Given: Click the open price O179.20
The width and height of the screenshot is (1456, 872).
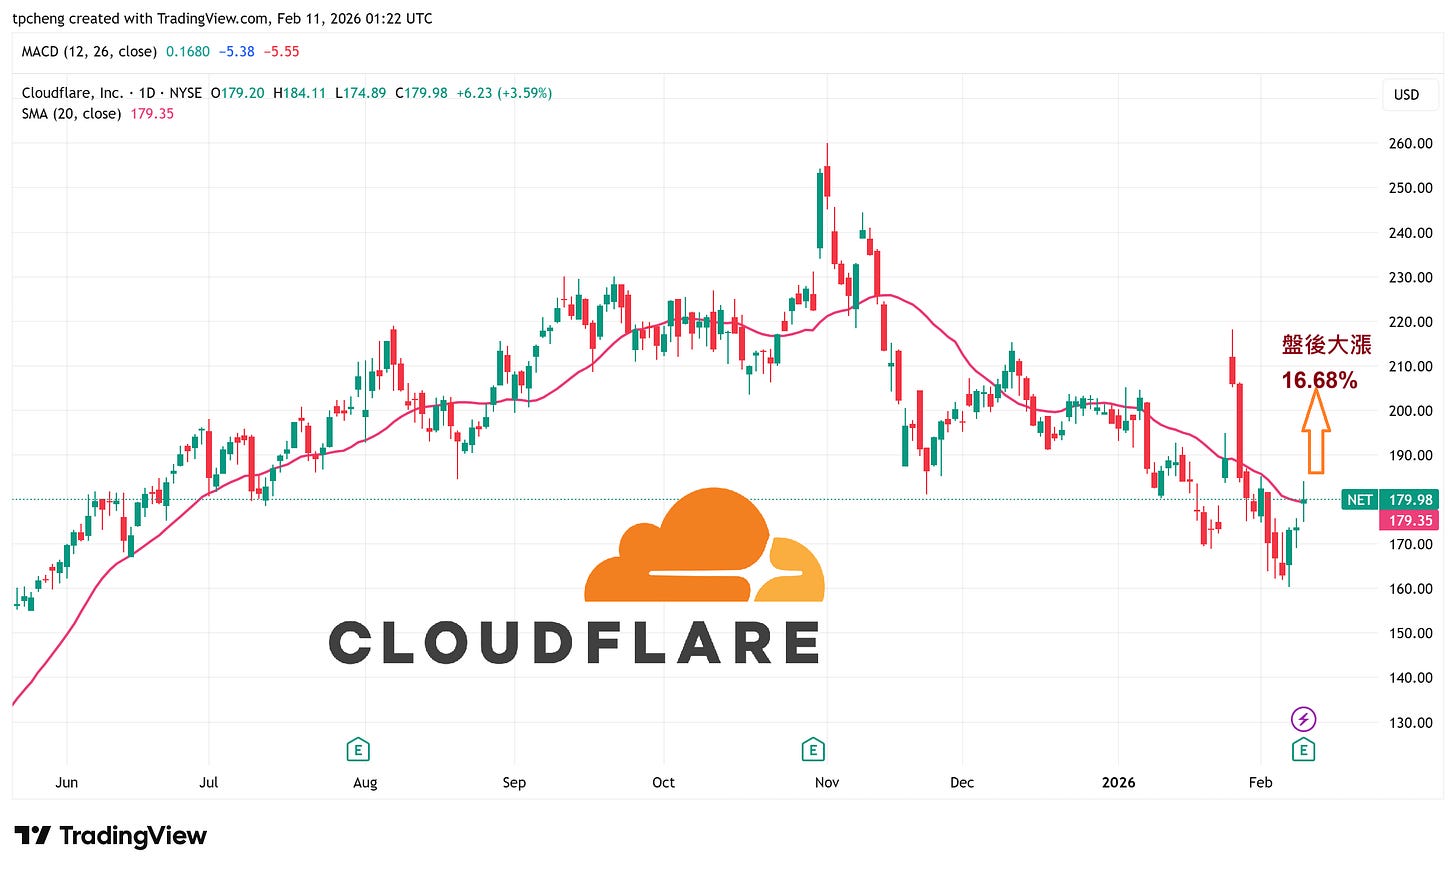Looking at the screenshot, I should 237,93.
